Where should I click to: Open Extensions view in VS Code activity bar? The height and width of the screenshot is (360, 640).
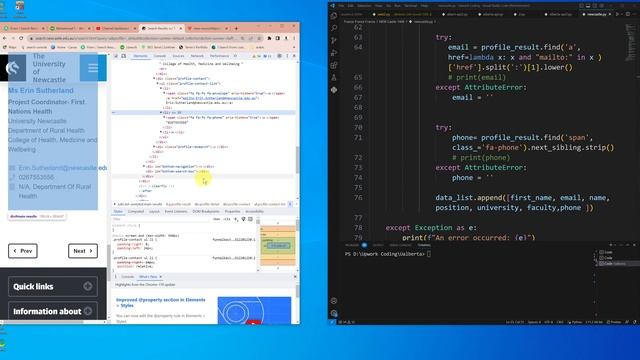(x=334, y=65)
